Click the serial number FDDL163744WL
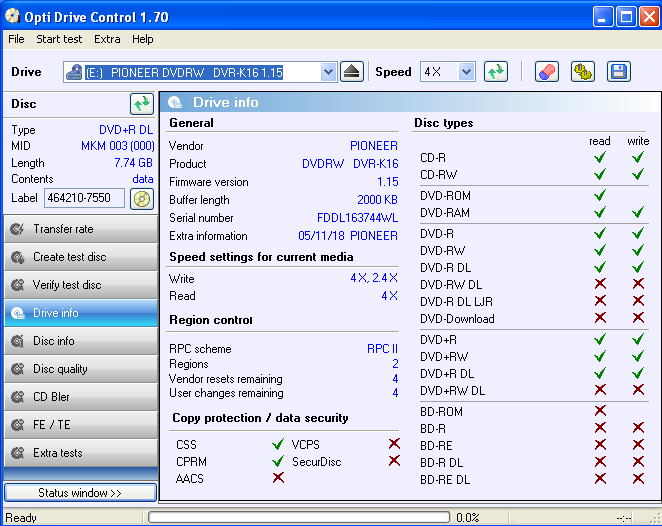 (x=357, y=218)
